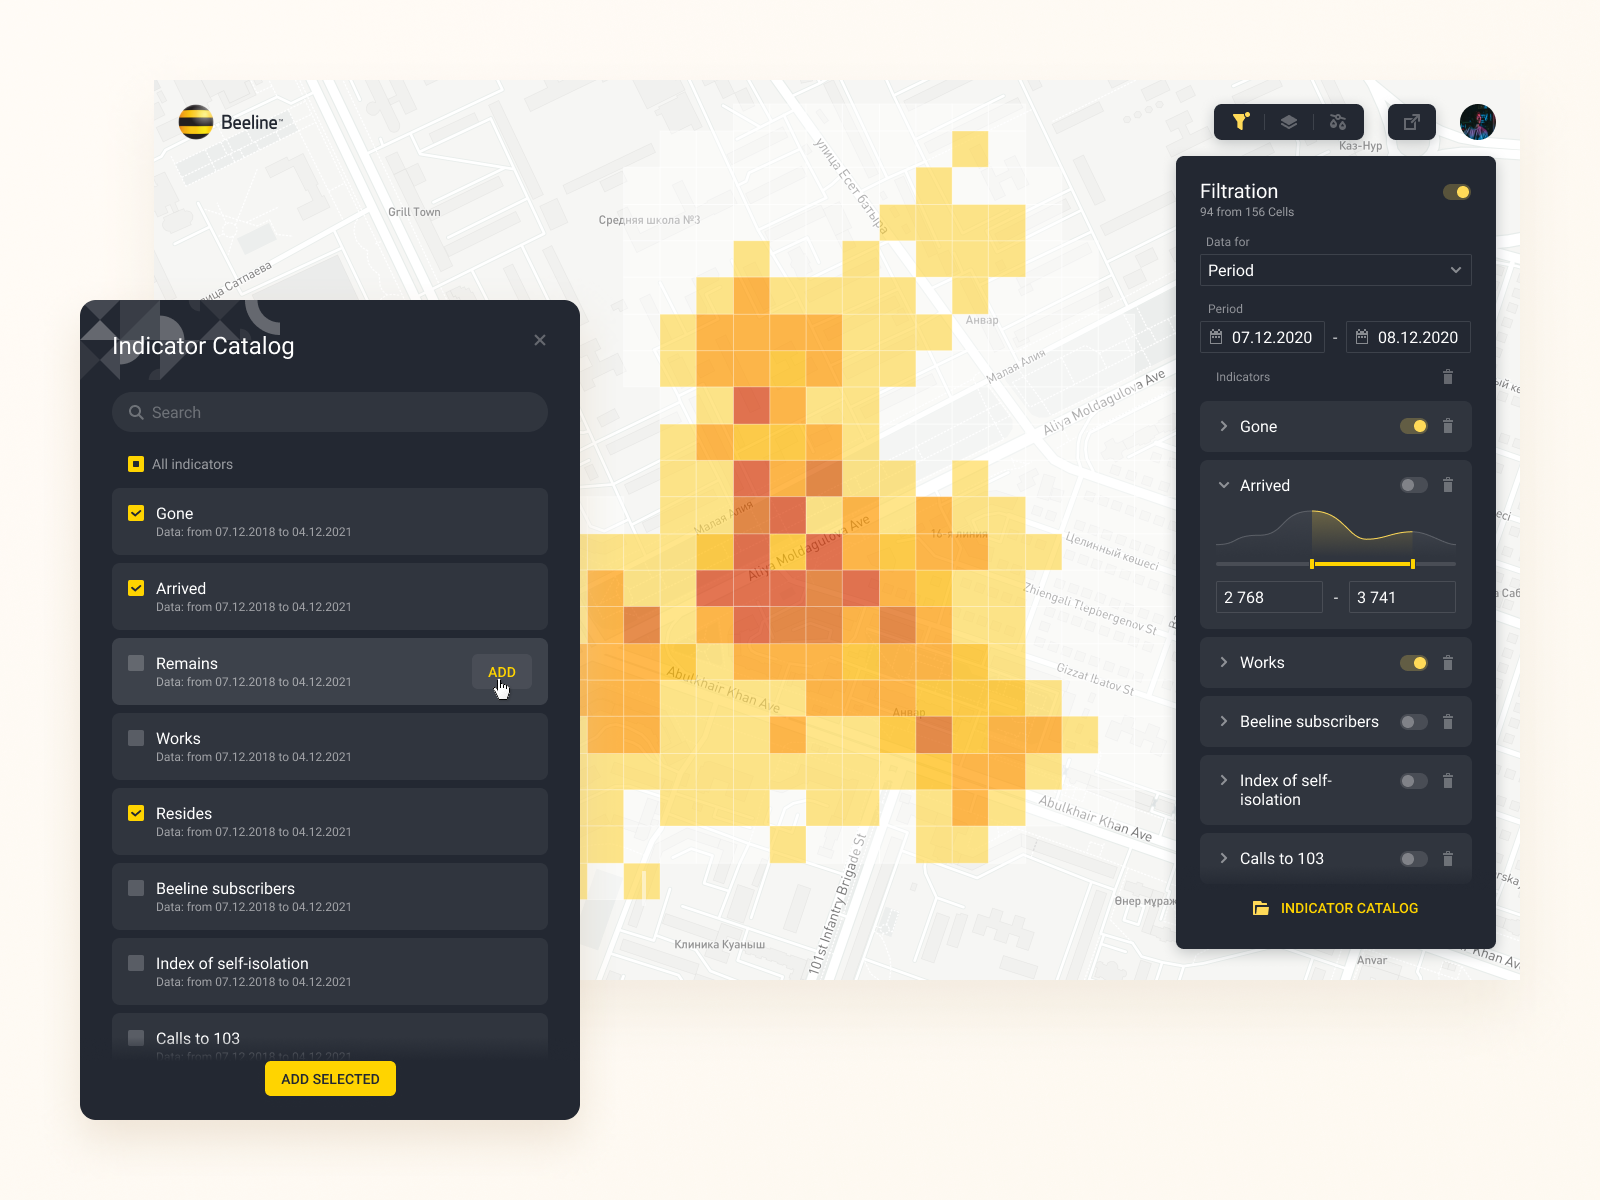Collapse the Arrived indicator chevron
1600x1200 pixels.
(x=1223, y=485)
